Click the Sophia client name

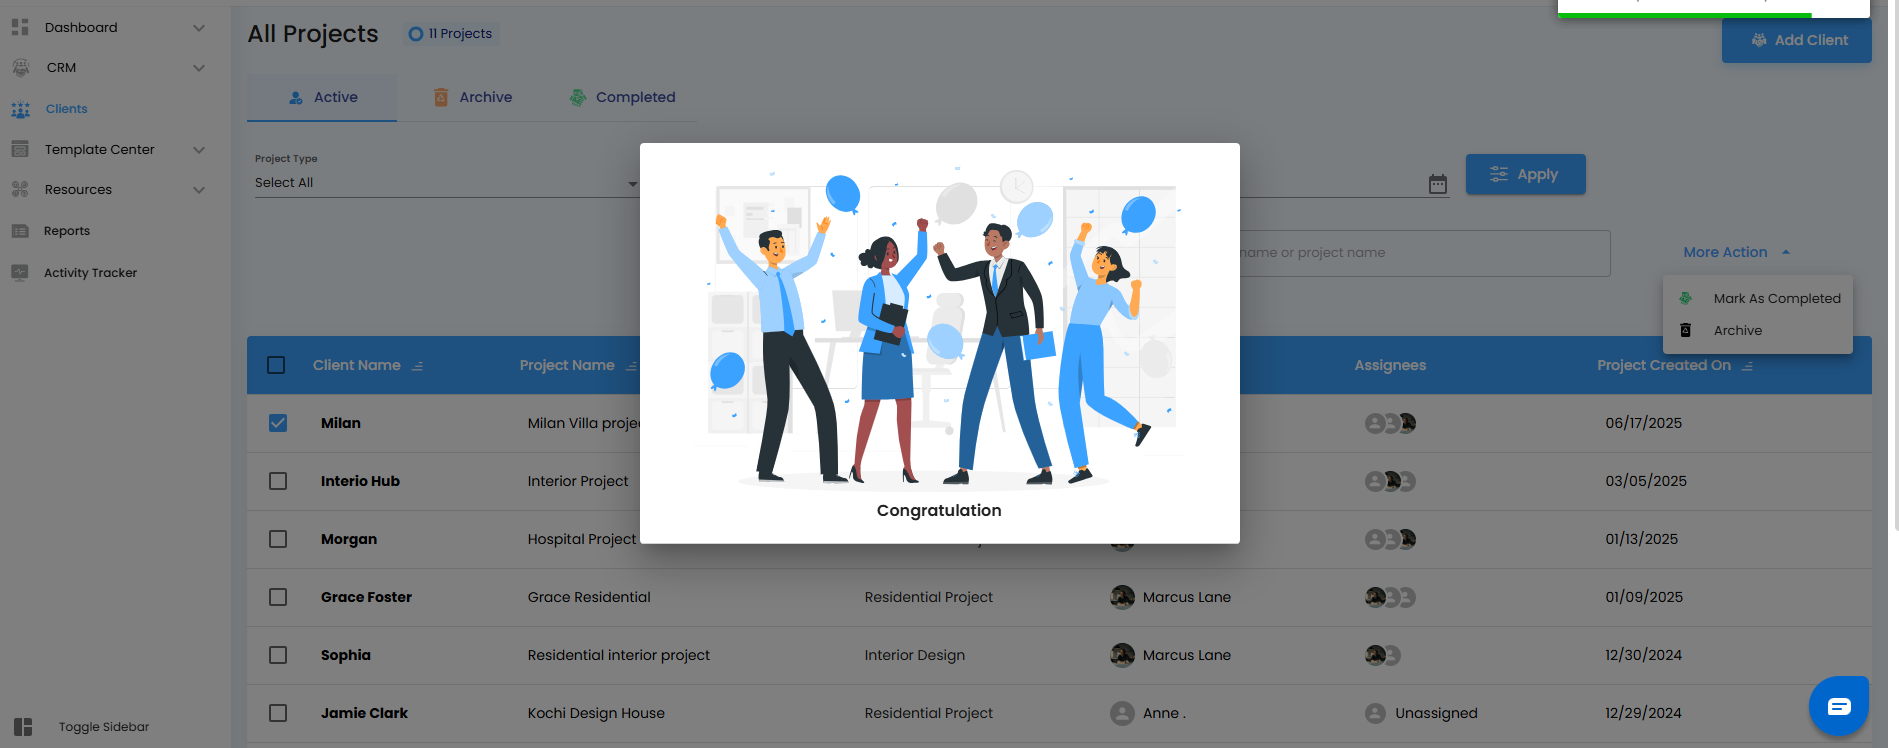click(346, 655)
